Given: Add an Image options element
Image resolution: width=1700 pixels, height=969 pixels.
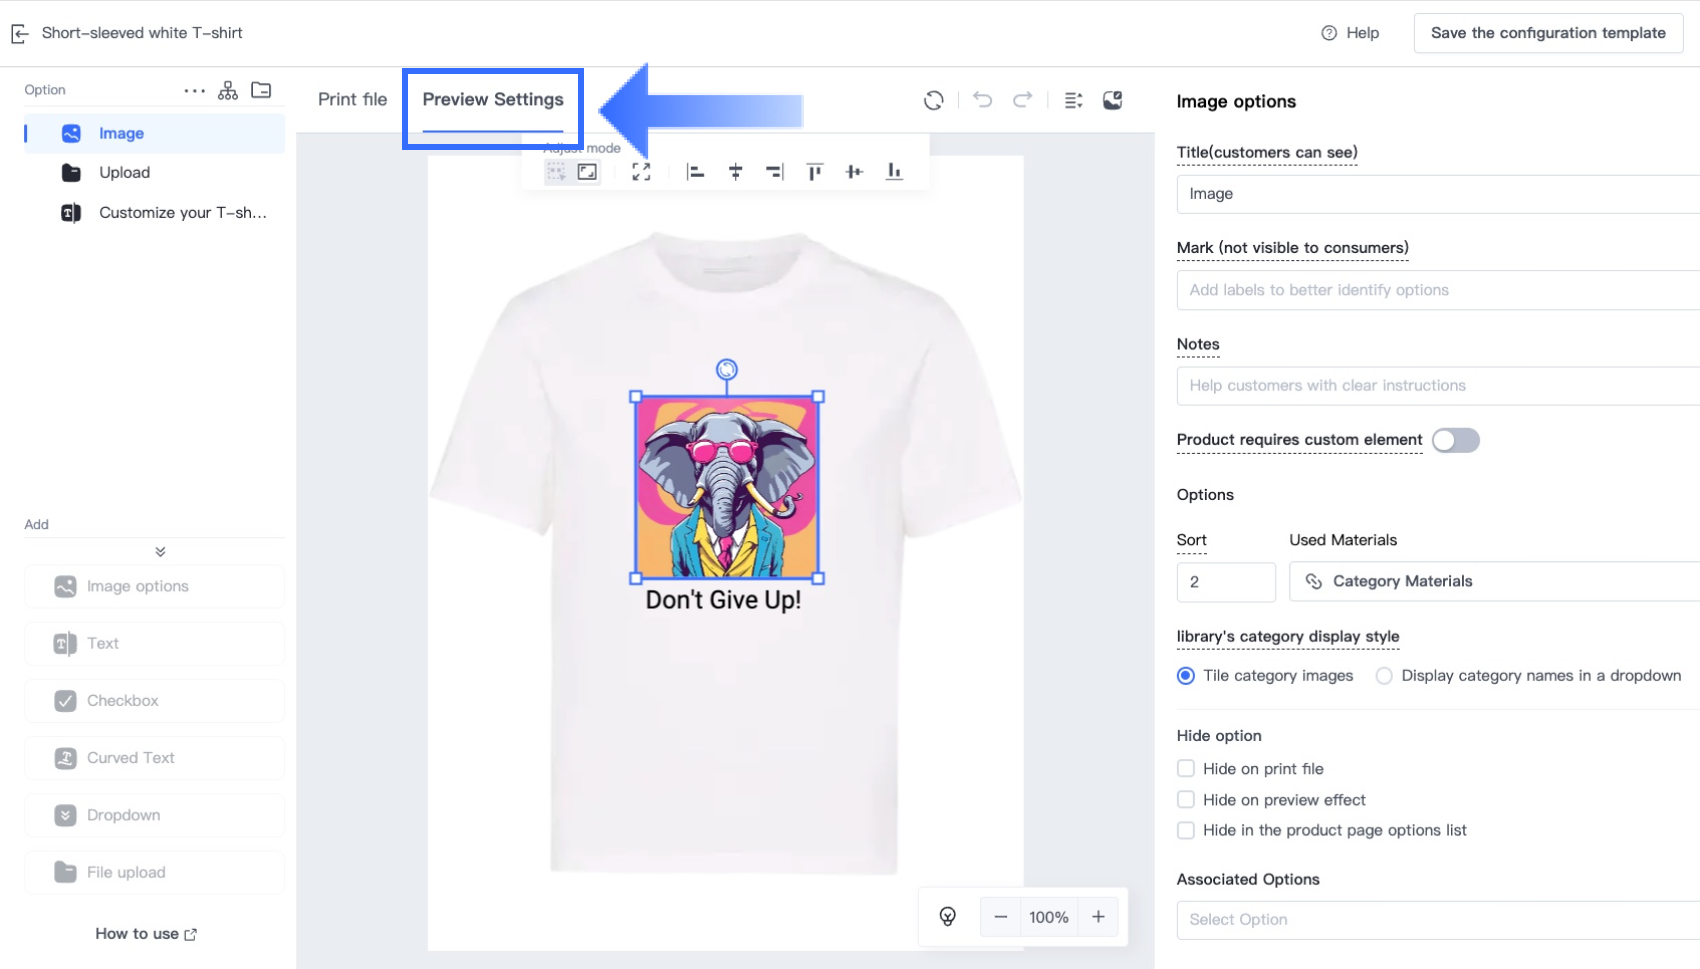Looking at the screenshot, I should (154, 587).
